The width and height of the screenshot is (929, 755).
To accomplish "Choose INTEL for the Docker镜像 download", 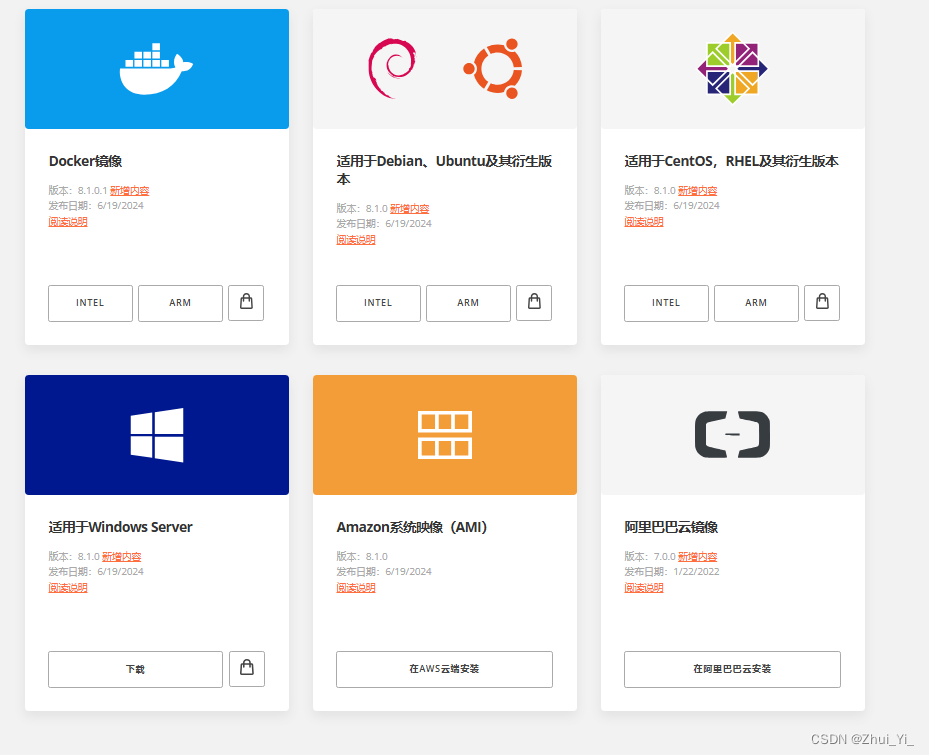I will click(x=91, y=303).
